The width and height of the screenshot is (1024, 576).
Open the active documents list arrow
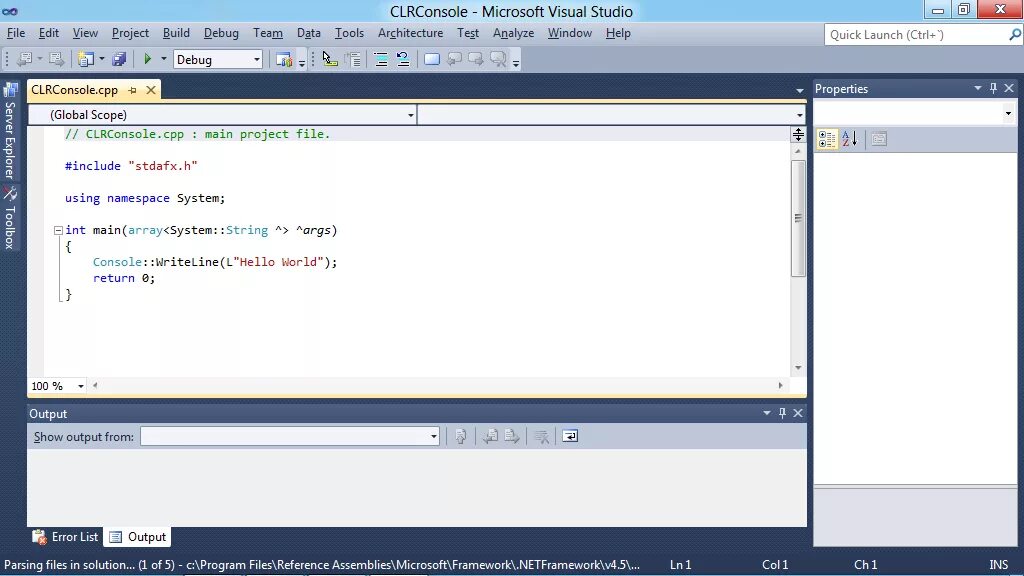click(799, 90)
